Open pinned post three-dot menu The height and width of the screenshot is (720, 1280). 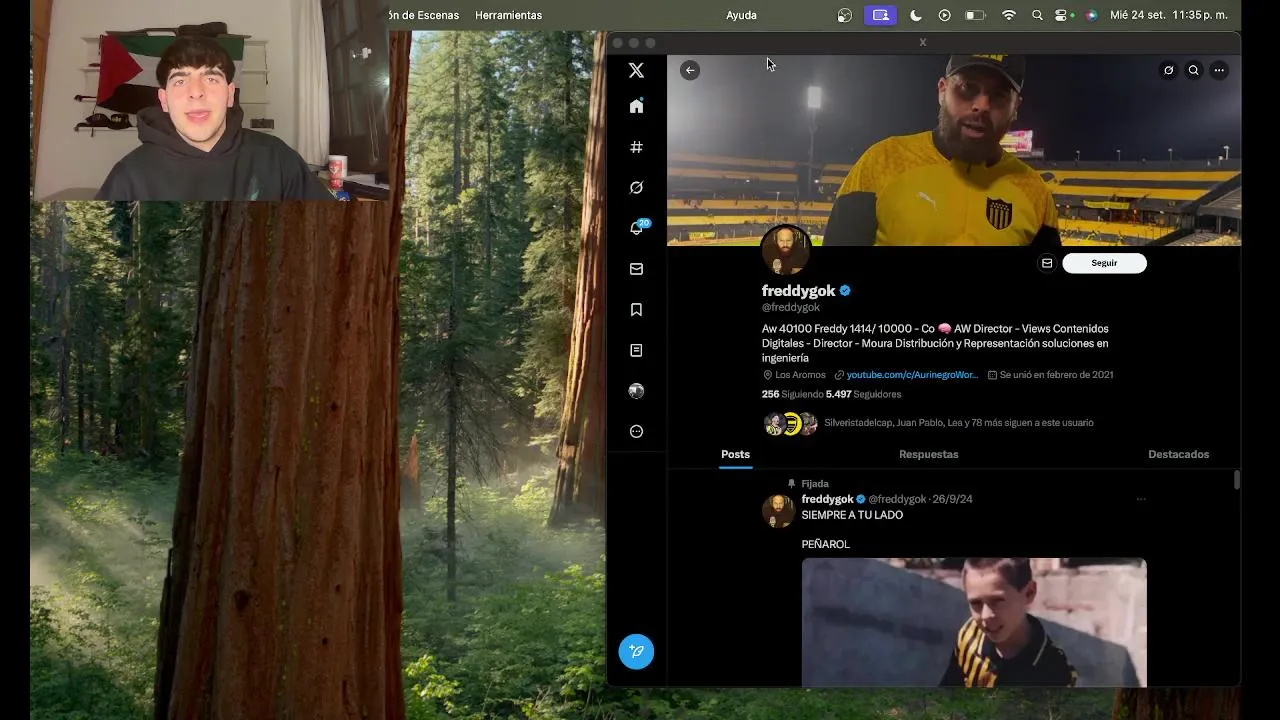tap(1141, 499)
